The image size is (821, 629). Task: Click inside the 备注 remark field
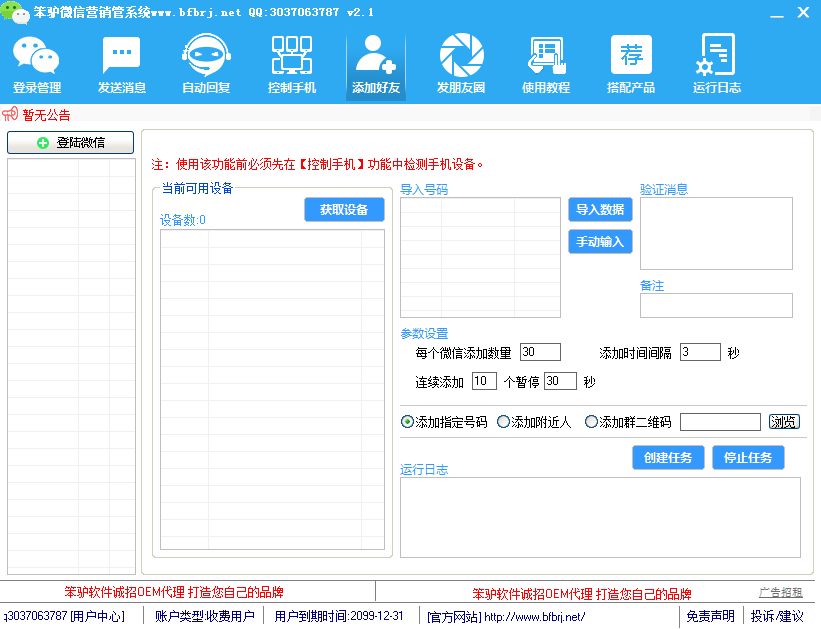[x=716, y=305]
